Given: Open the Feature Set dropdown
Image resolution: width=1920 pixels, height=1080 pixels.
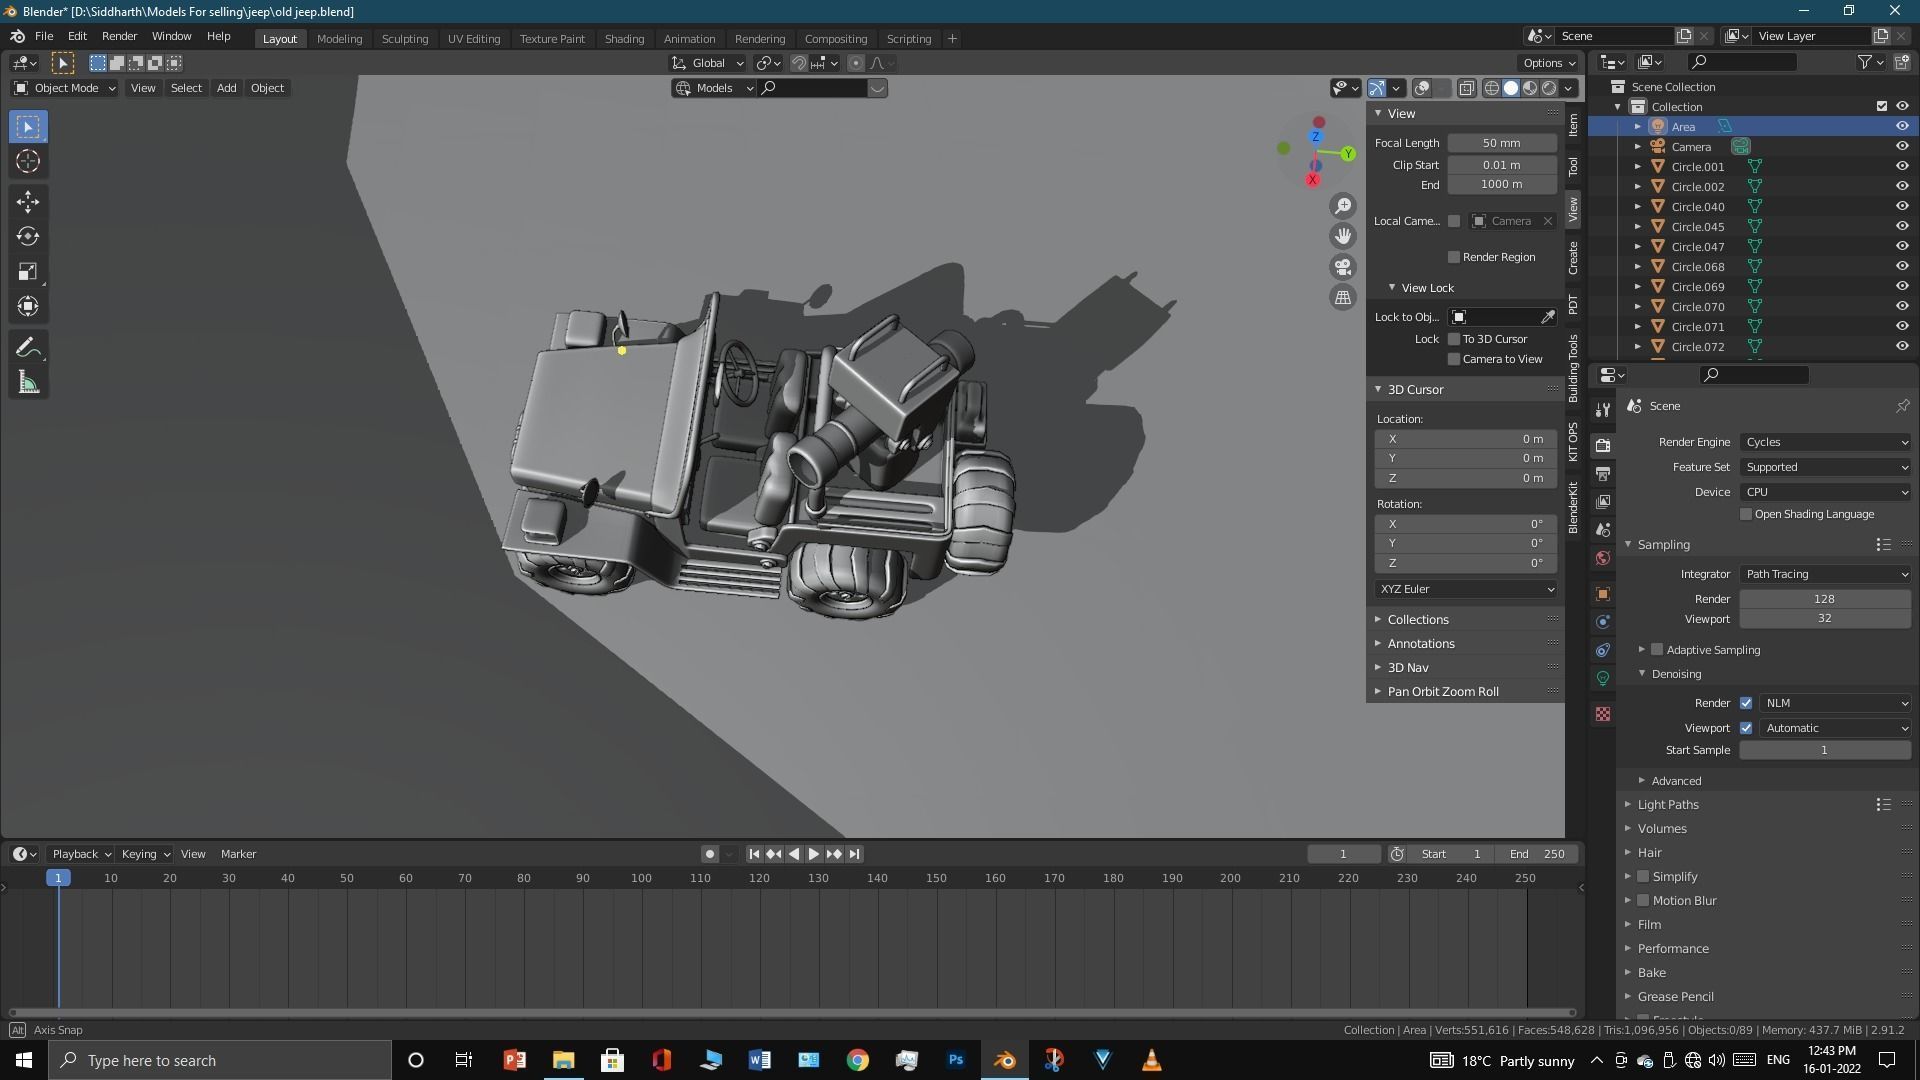Looking at the screenshot, I should pyautogui.click(x=1825, y=467).
